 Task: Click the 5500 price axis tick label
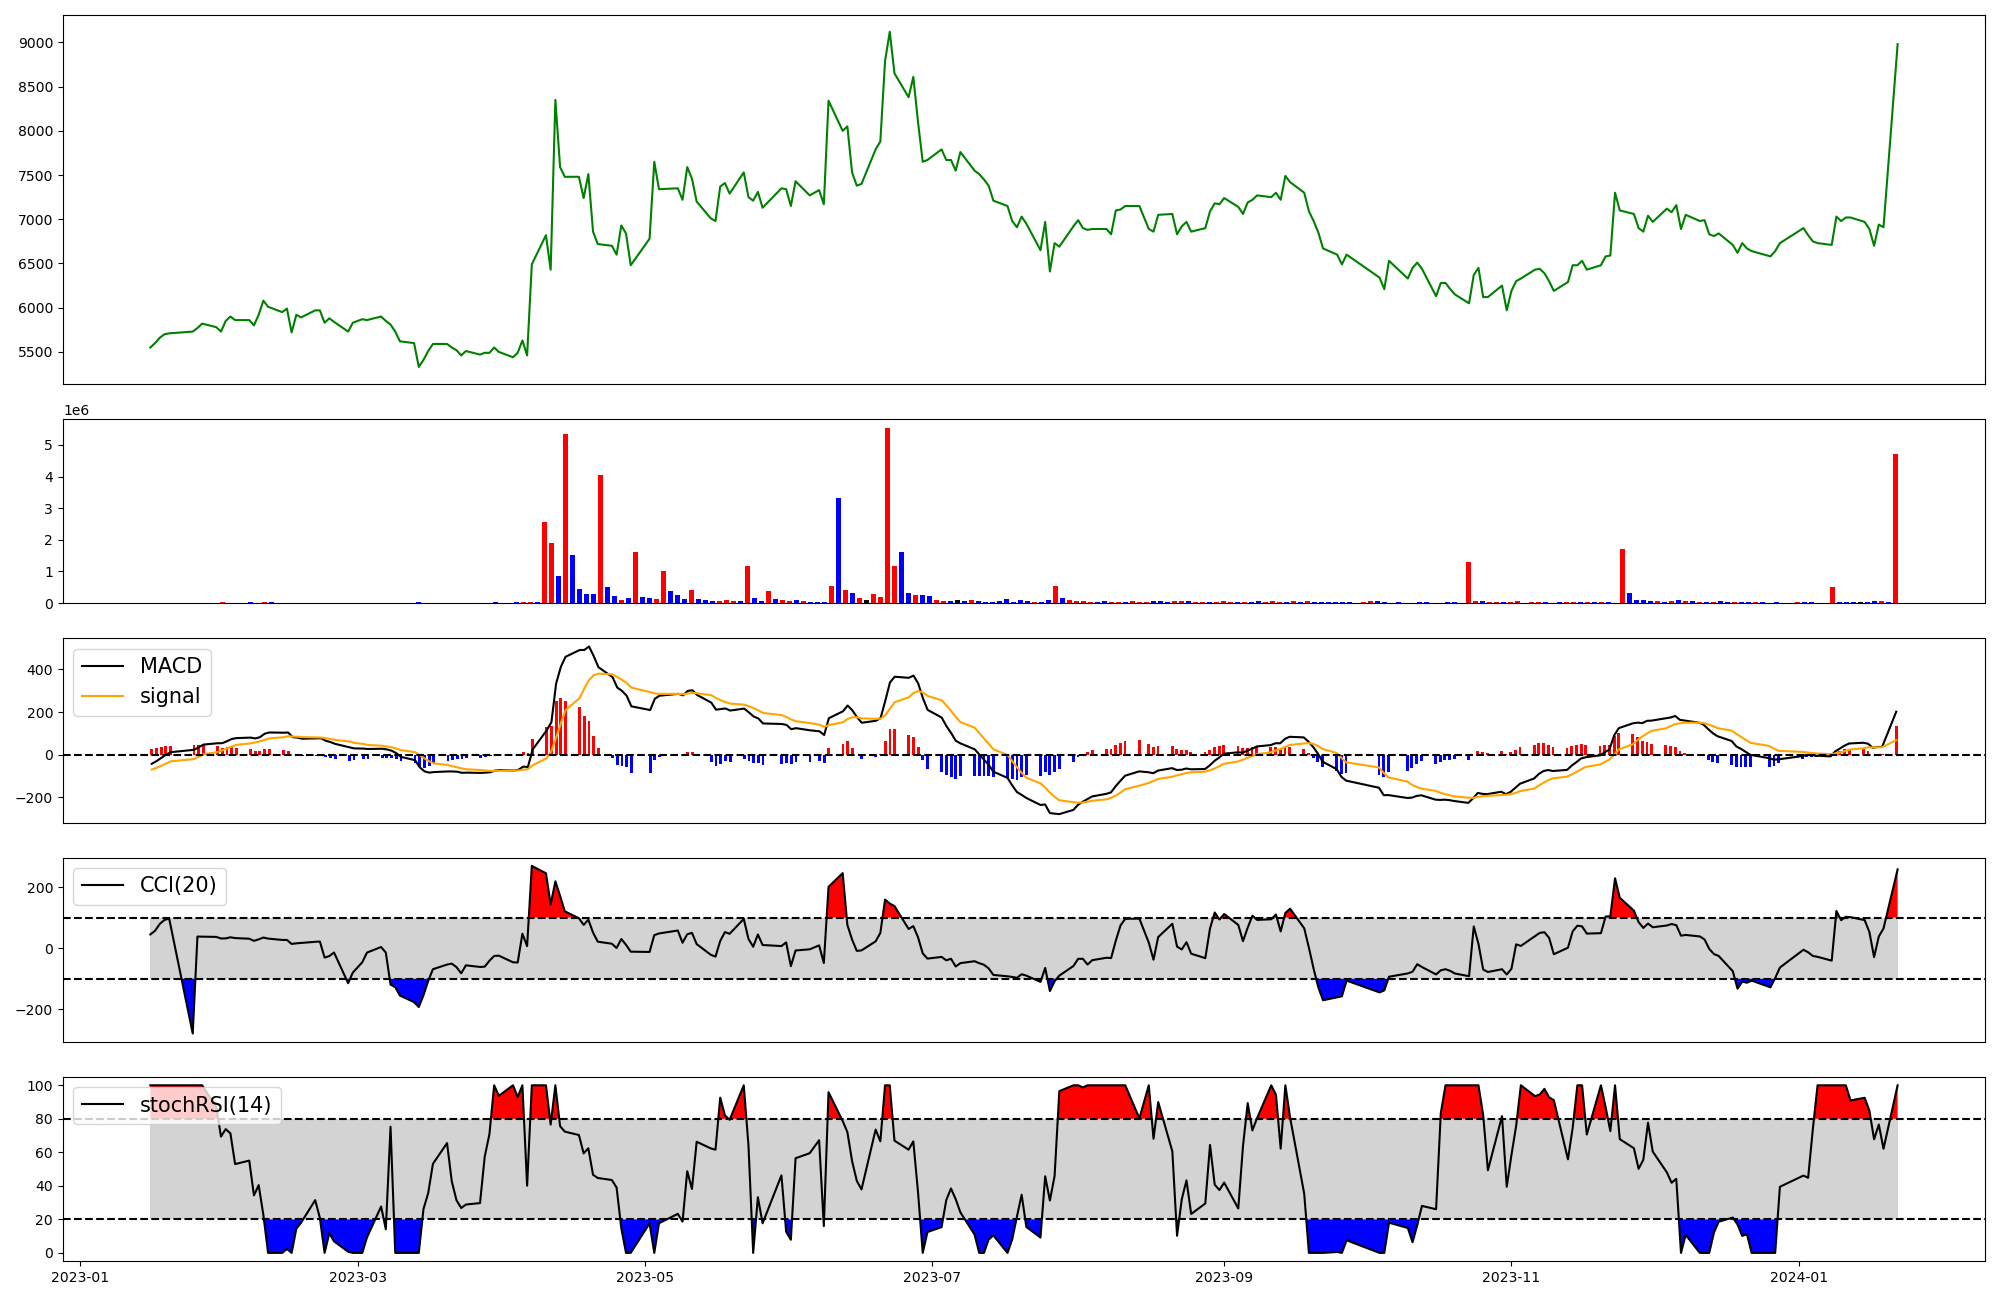pyautogui.click(x=36, y=352)
